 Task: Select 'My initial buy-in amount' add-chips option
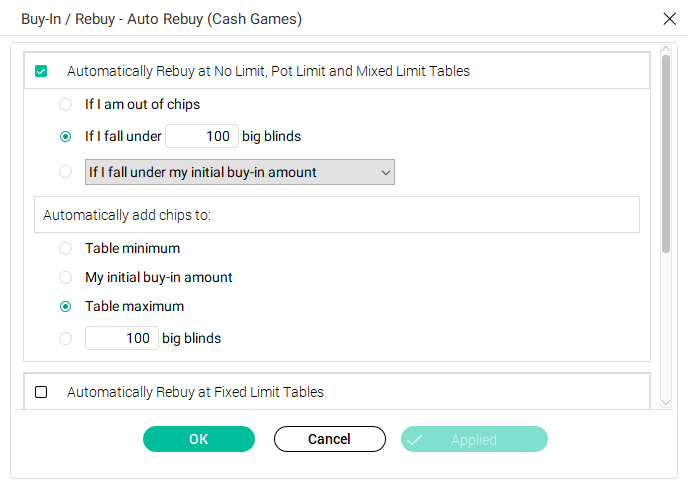pyautogui.click(x=66, y=277)
